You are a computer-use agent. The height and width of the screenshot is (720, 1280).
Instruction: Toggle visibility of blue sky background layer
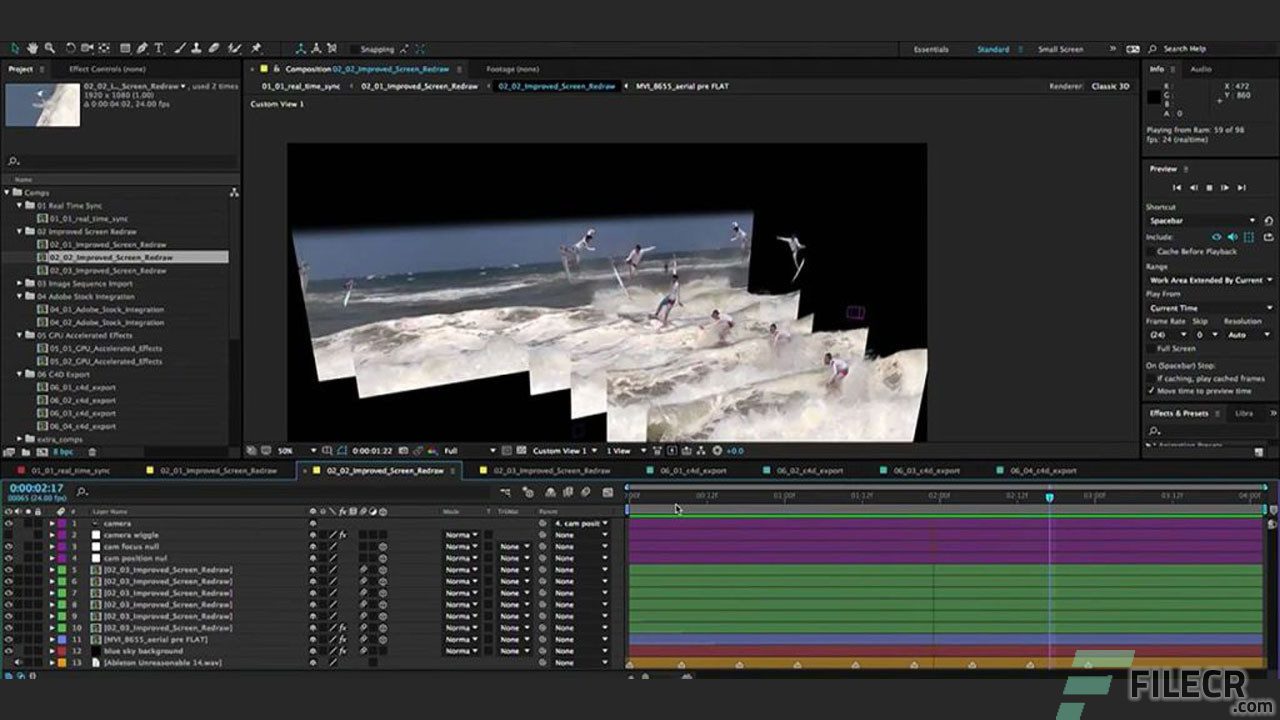point(8,650)
